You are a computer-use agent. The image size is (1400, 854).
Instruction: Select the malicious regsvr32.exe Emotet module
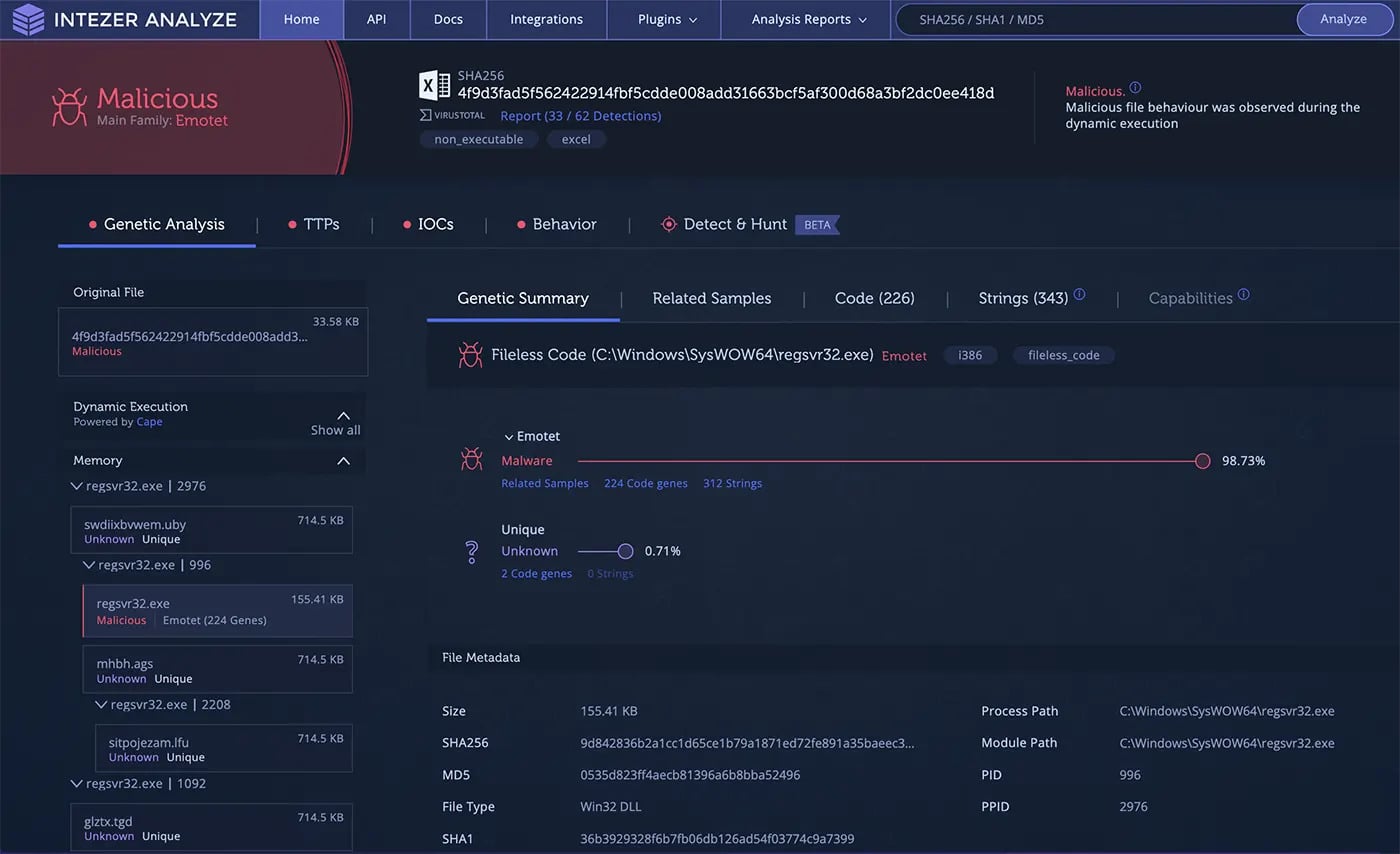coord(218,611)
